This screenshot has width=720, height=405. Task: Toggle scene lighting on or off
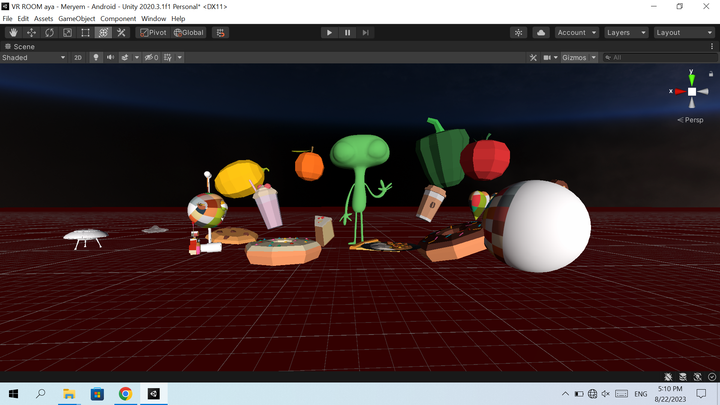click(96, 57)
